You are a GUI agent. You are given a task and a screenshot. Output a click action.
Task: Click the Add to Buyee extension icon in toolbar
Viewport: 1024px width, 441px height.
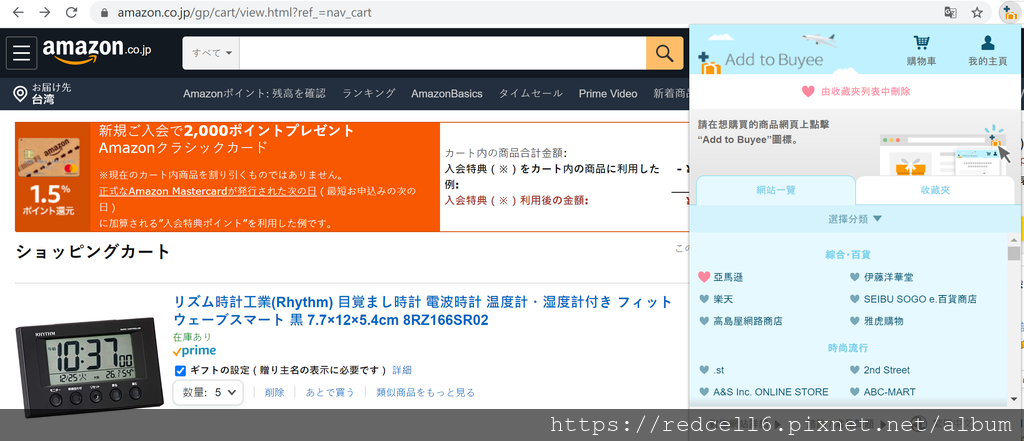[x=1010, y=12]
